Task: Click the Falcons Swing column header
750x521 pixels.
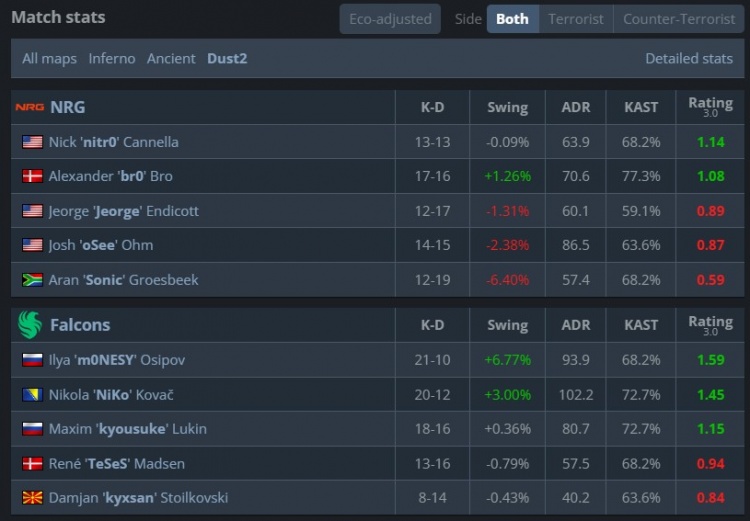Action: tap(507, 324)
